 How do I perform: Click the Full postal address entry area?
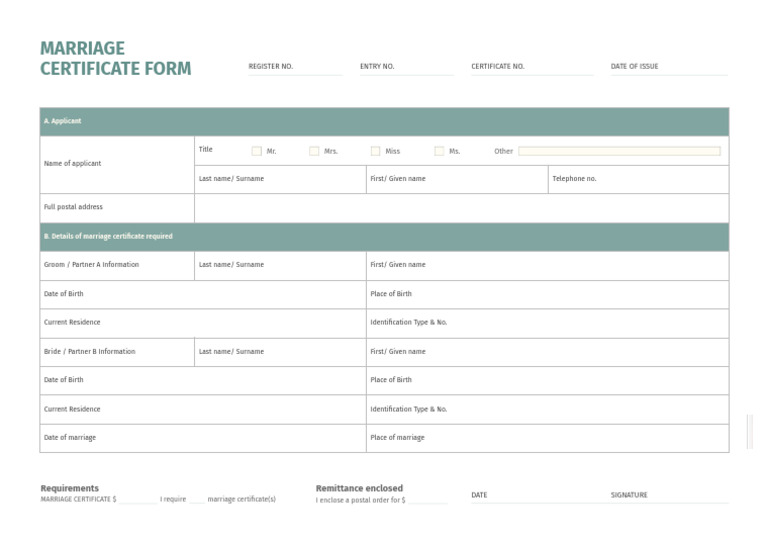(x=461, y=208)
